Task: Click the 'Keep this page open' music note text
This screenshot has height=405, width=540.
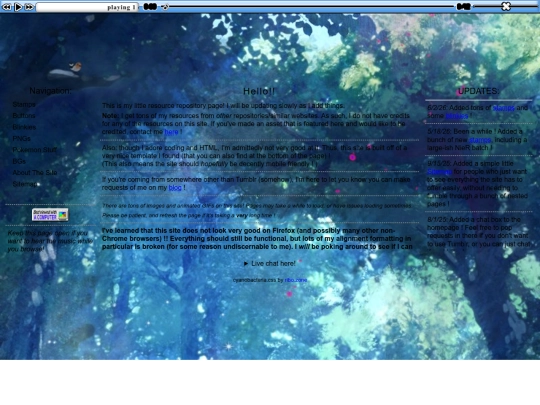Action: (50, 241)
